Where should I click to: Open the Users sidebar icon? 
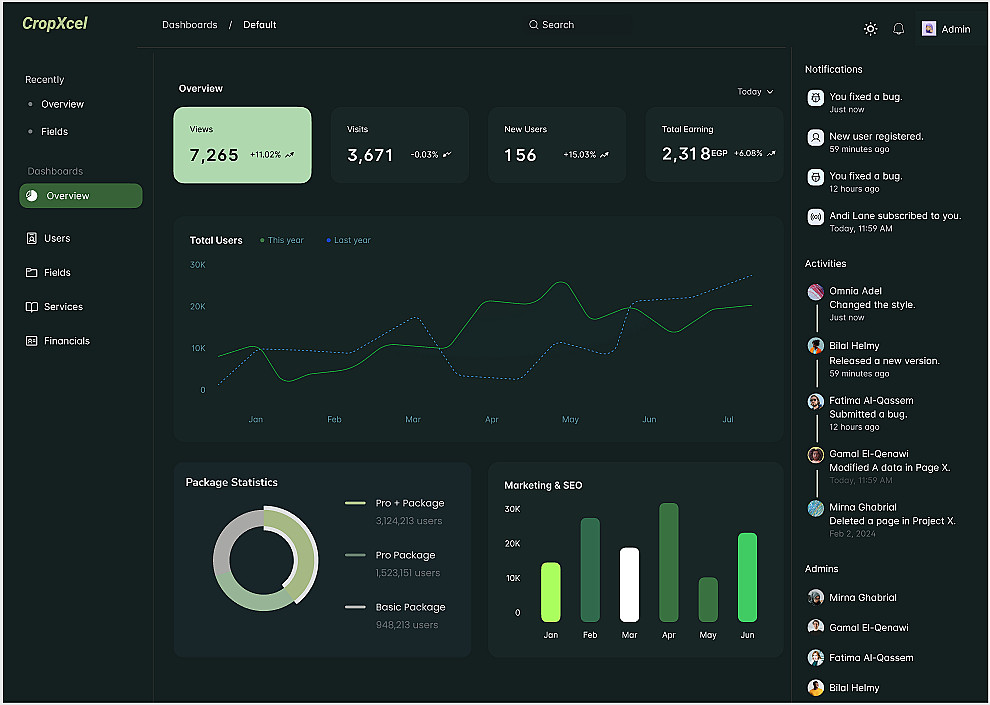[32, 238]
